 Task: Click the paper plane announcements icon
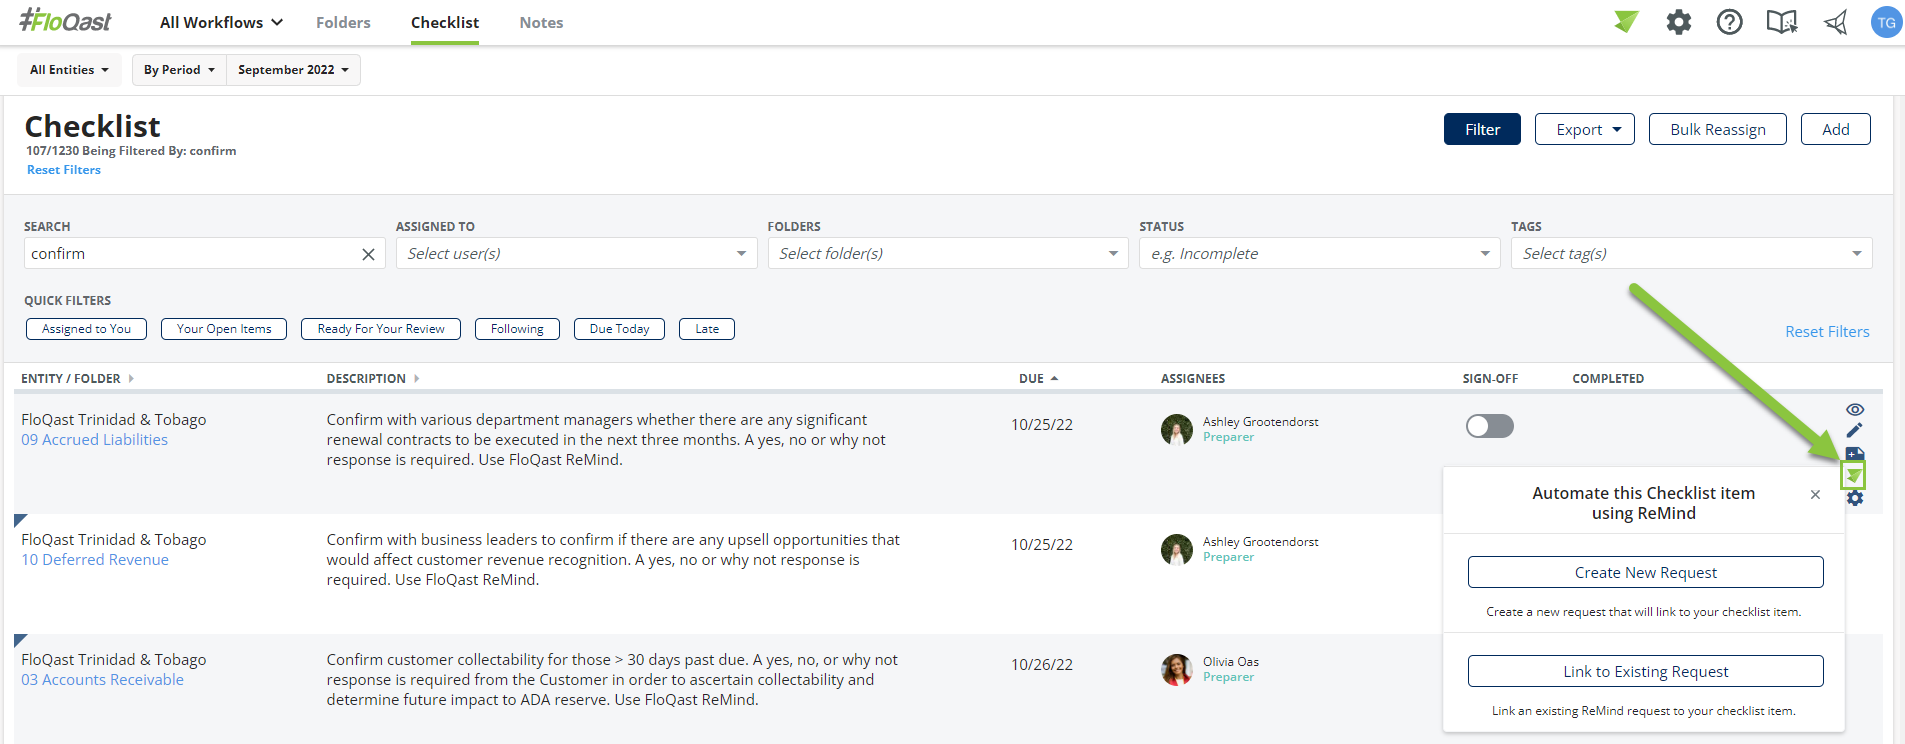coord(1835,22)
